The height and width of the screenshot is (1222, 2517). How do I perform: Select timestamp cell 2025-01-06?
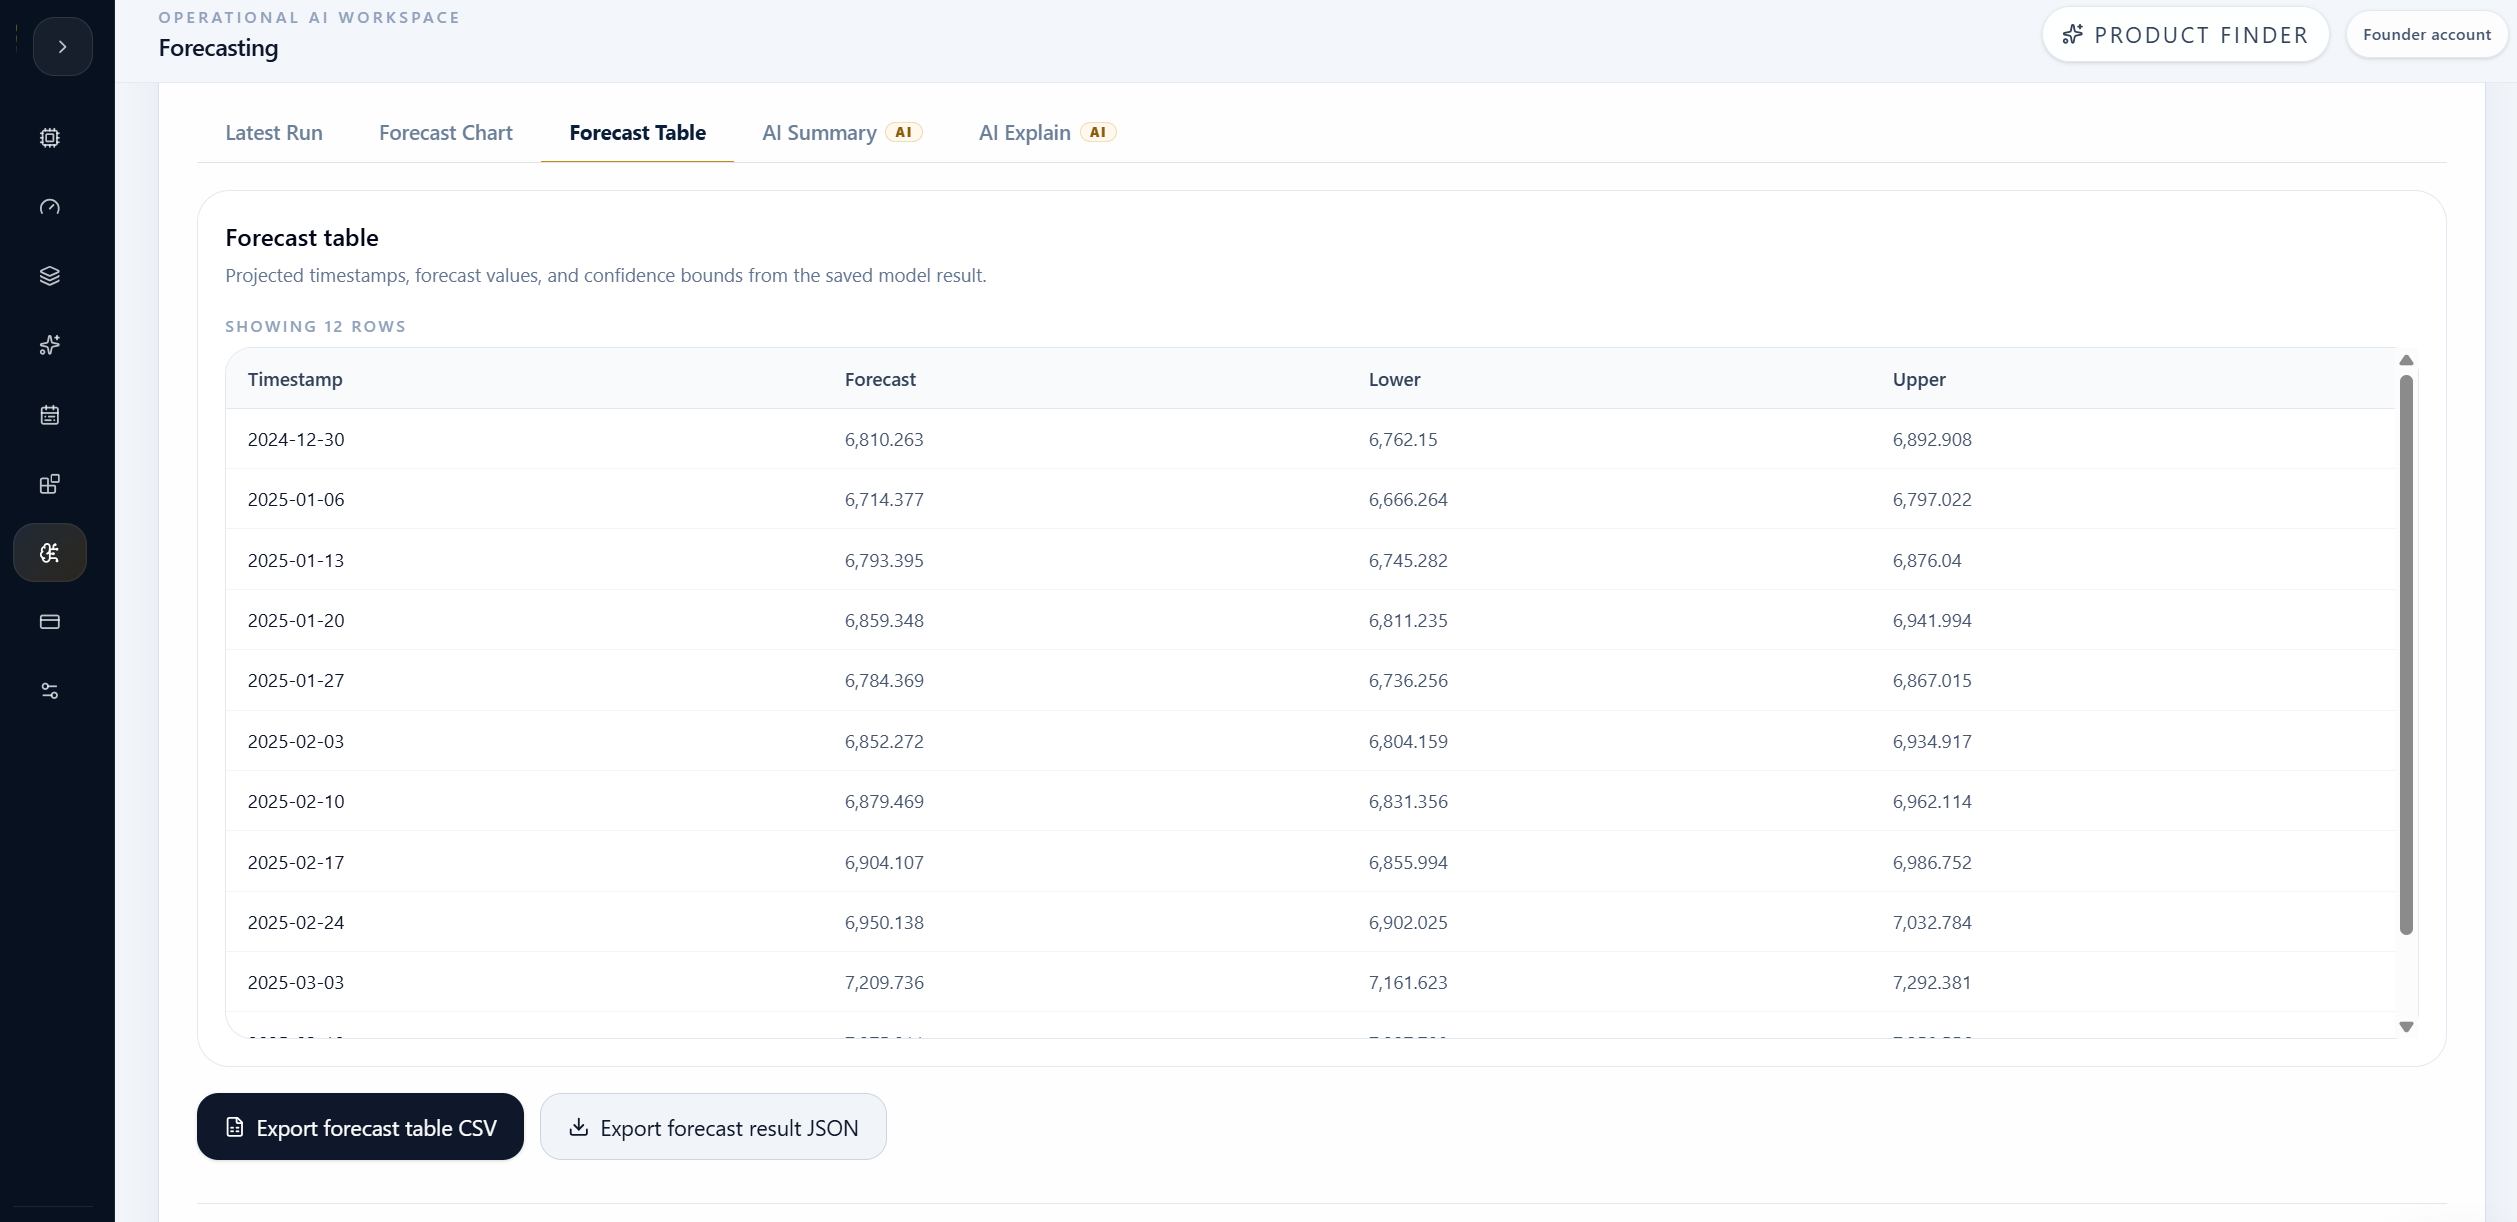(x=296, y=499)
